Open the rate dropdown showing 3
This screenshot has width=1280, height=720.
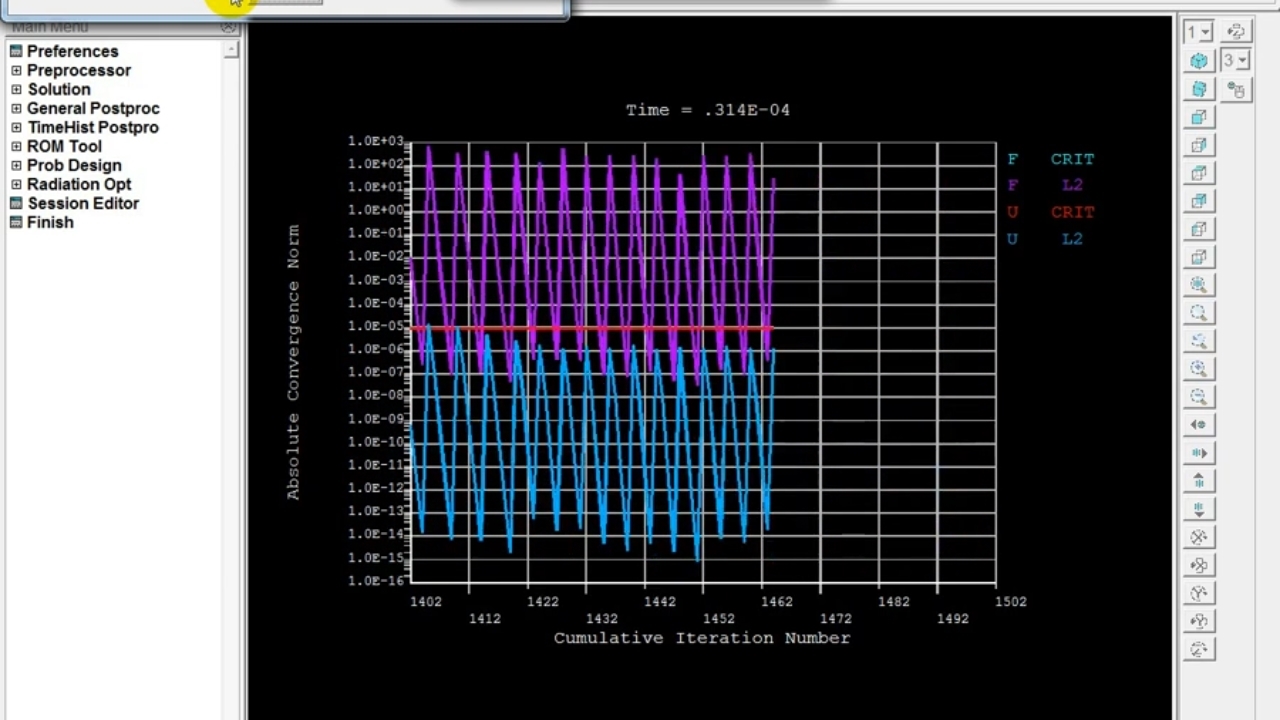point(1235,61)
